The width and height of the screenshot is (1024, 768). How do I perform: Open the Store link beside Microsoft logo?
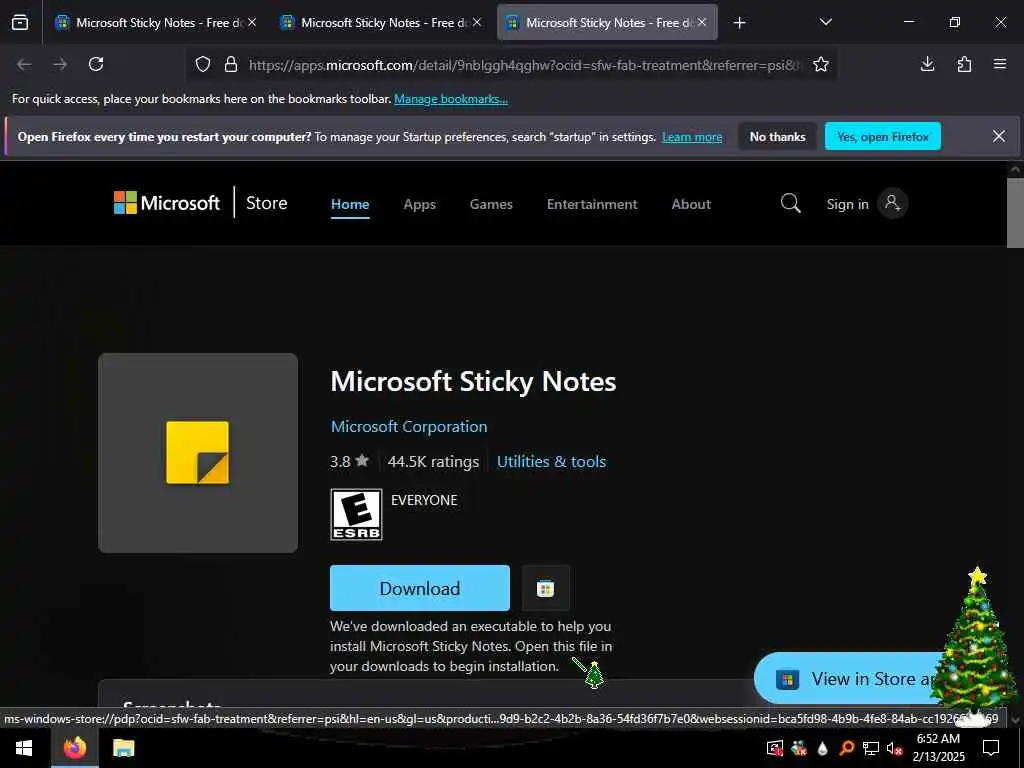(x=266, y=203)
